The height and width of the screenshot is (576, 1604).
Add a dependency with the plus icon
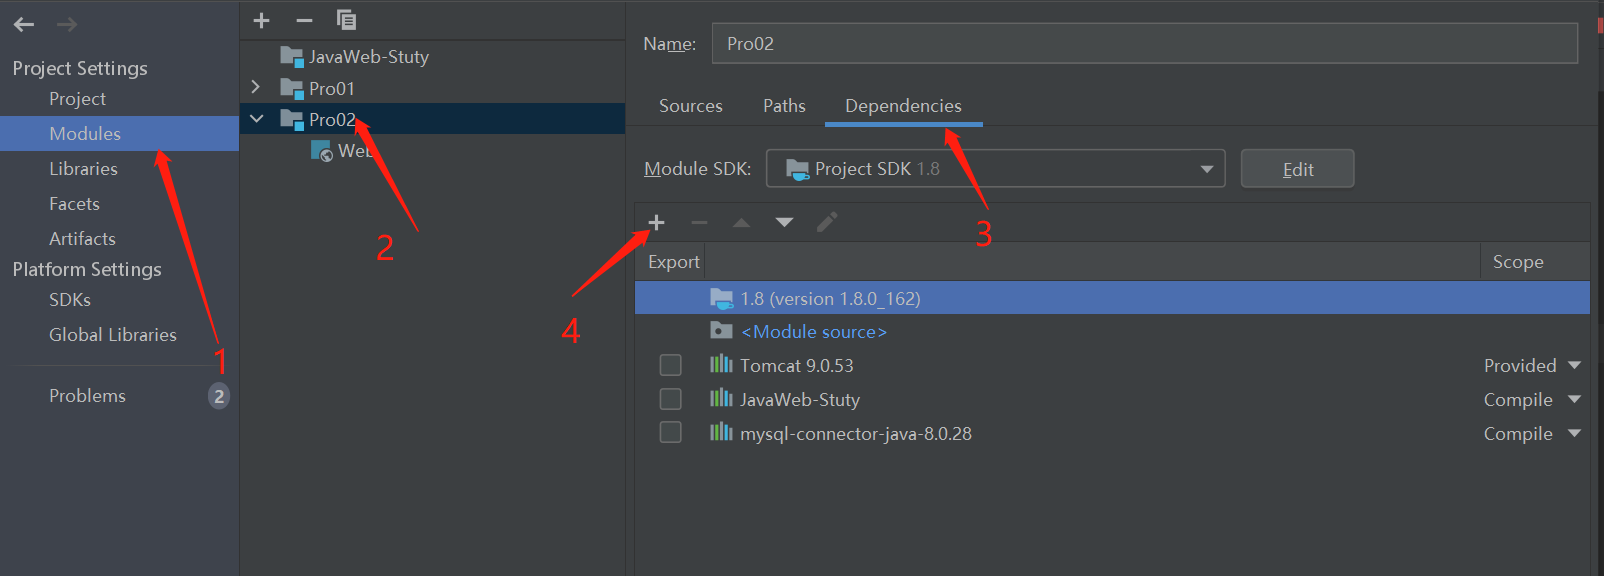(x=656, y=222)
